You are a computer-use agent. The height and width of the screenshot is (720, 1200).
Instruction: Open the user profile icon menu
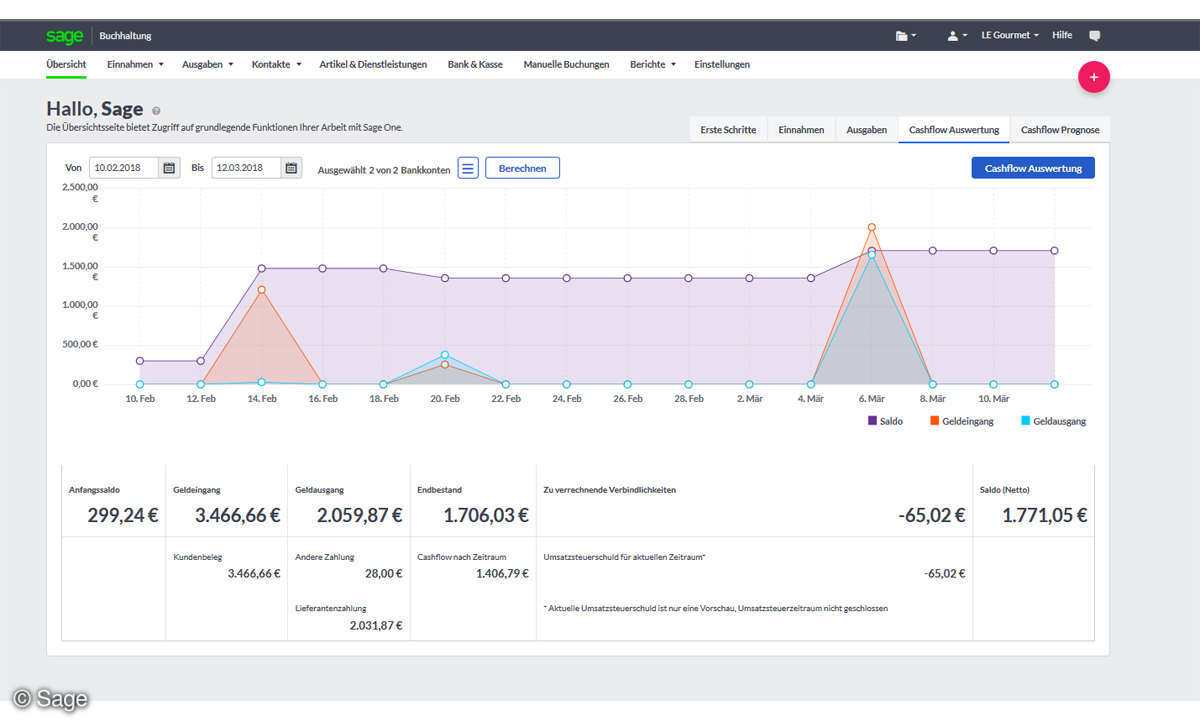point(956,35)
